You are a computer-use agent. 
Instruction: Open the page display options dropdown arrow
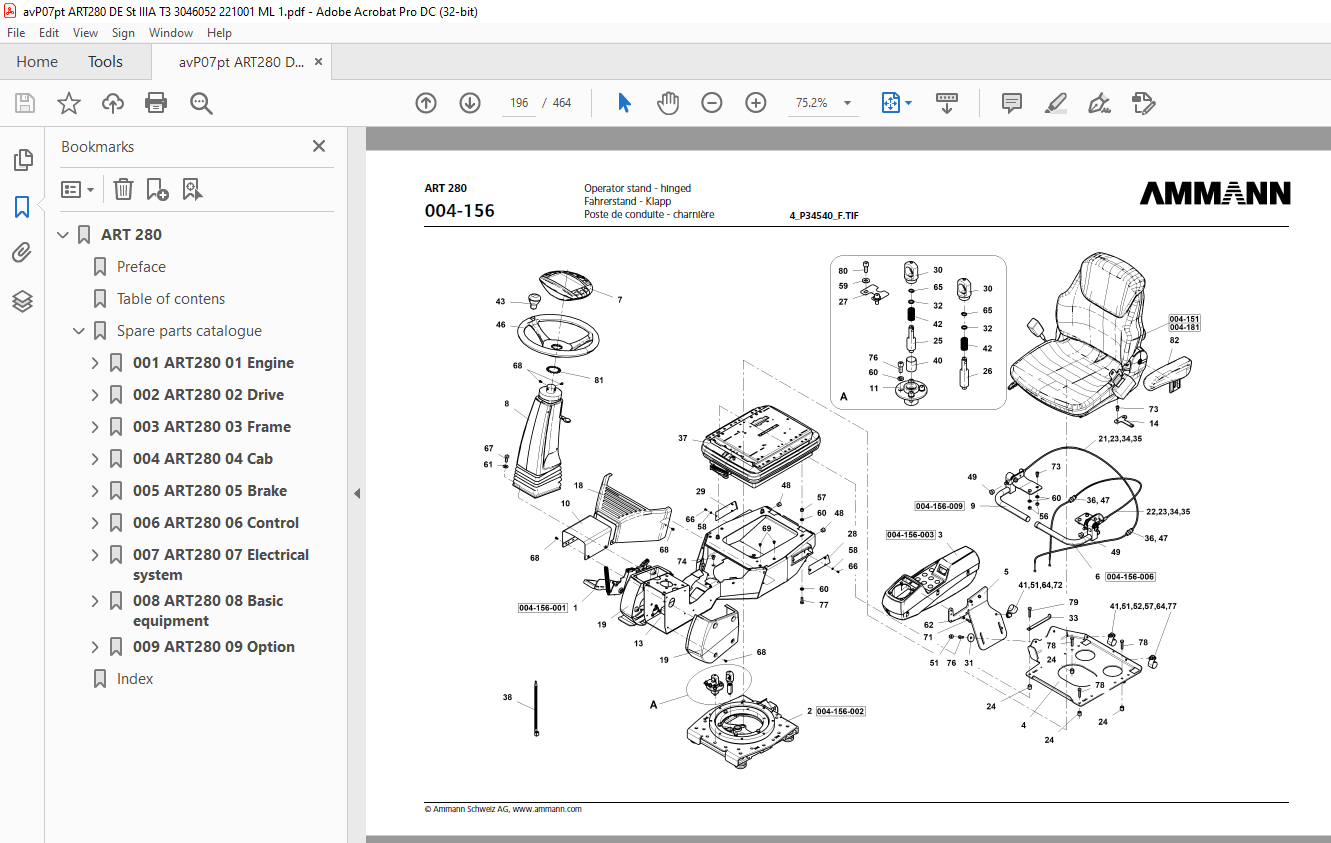908,103
